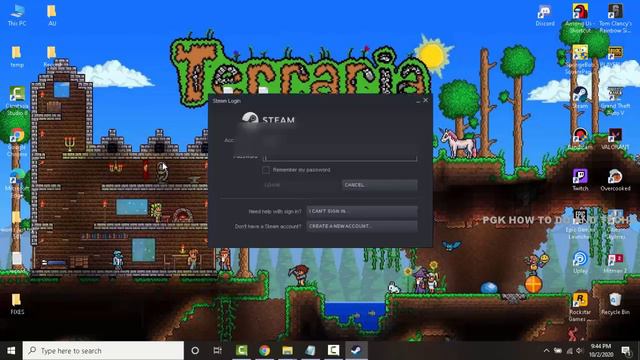640x360 pixels.
Task: Click the white Camtasia recorder taskbar icon
Action: [x=333, y=350]
